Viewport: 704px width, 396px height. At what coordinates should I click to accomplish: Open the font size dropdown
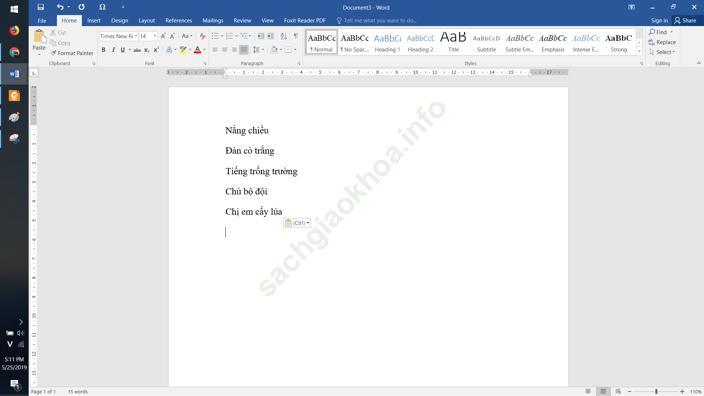coord(155,36)
